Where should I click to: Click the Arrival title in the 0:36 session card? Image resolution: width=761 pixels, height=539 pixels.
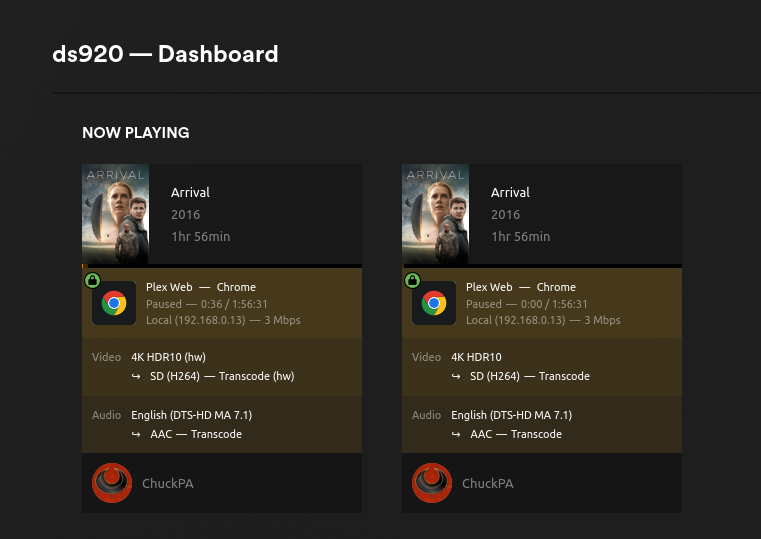pyautogui.click(x=190, y=193)
